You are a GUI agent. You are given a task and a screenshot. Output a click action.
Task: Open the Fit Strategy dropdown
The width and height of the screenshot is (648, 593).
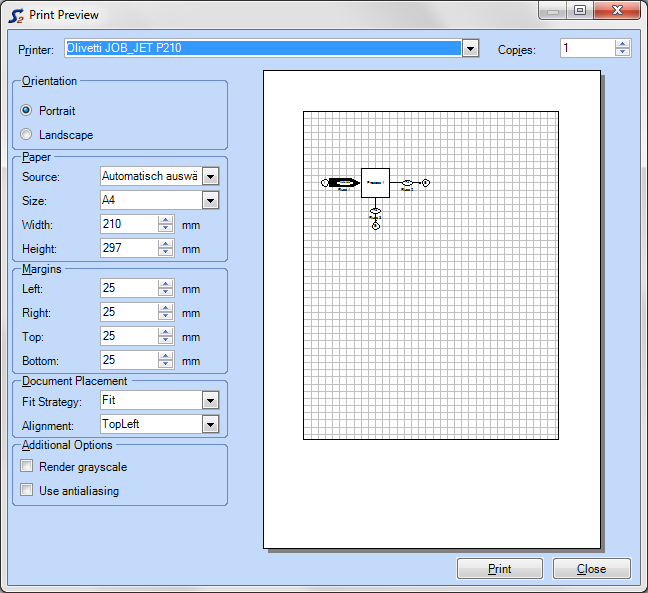point(210,400)
